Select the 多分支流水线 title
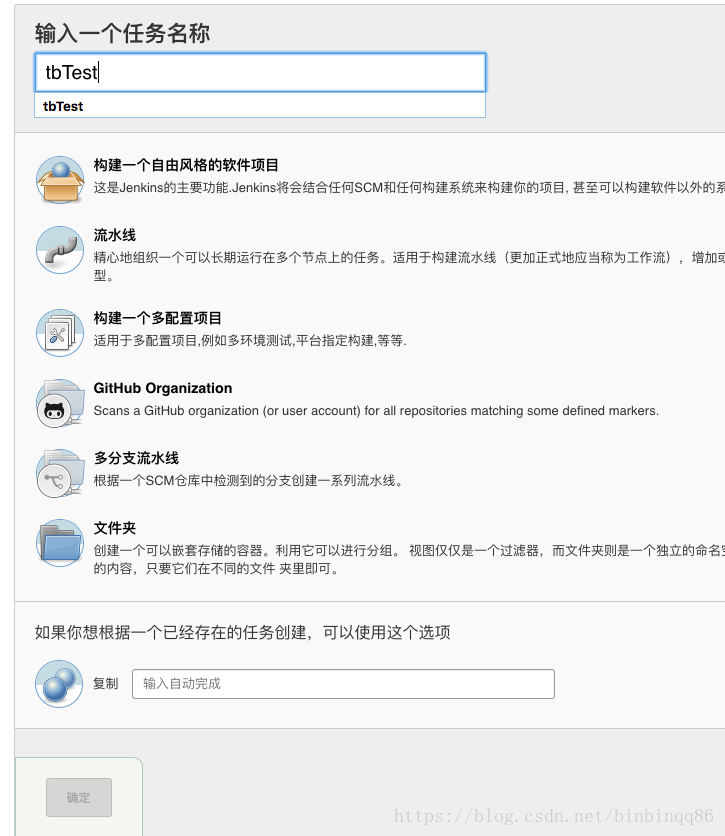Screen dimensions: 725x836 (x=136, y=458)
